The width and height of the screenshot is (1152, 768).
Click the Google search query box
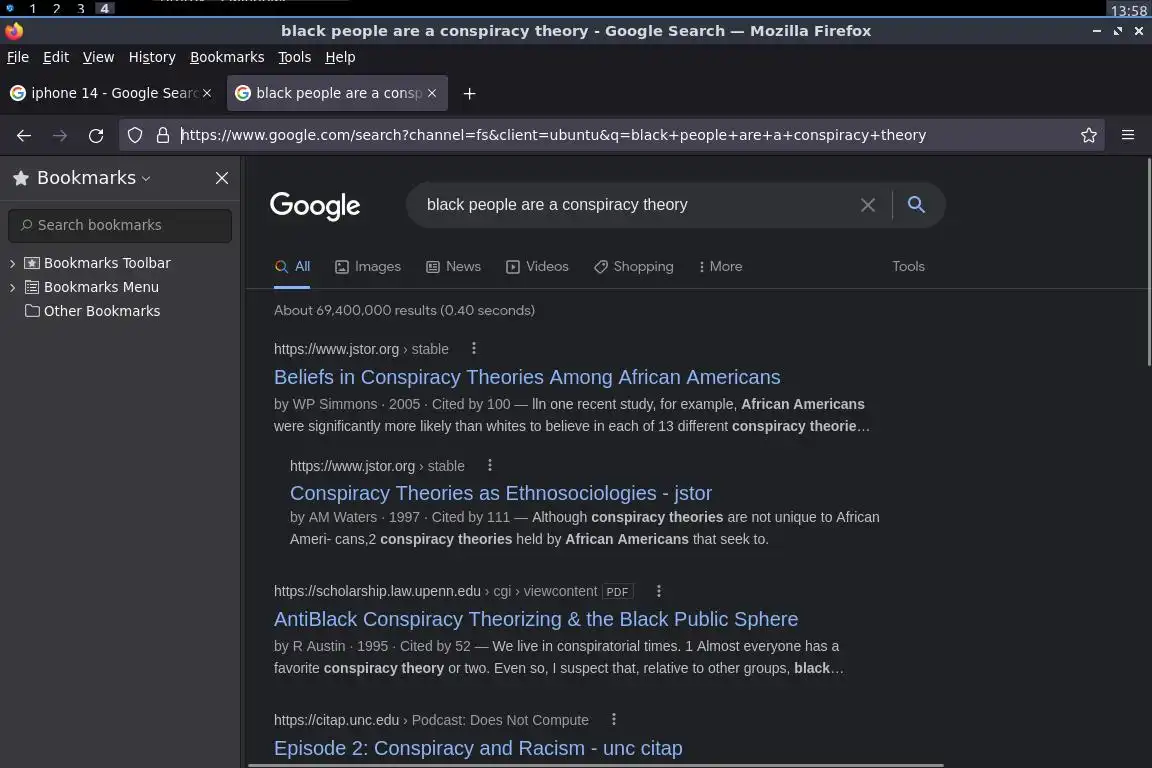pos(638,205)
